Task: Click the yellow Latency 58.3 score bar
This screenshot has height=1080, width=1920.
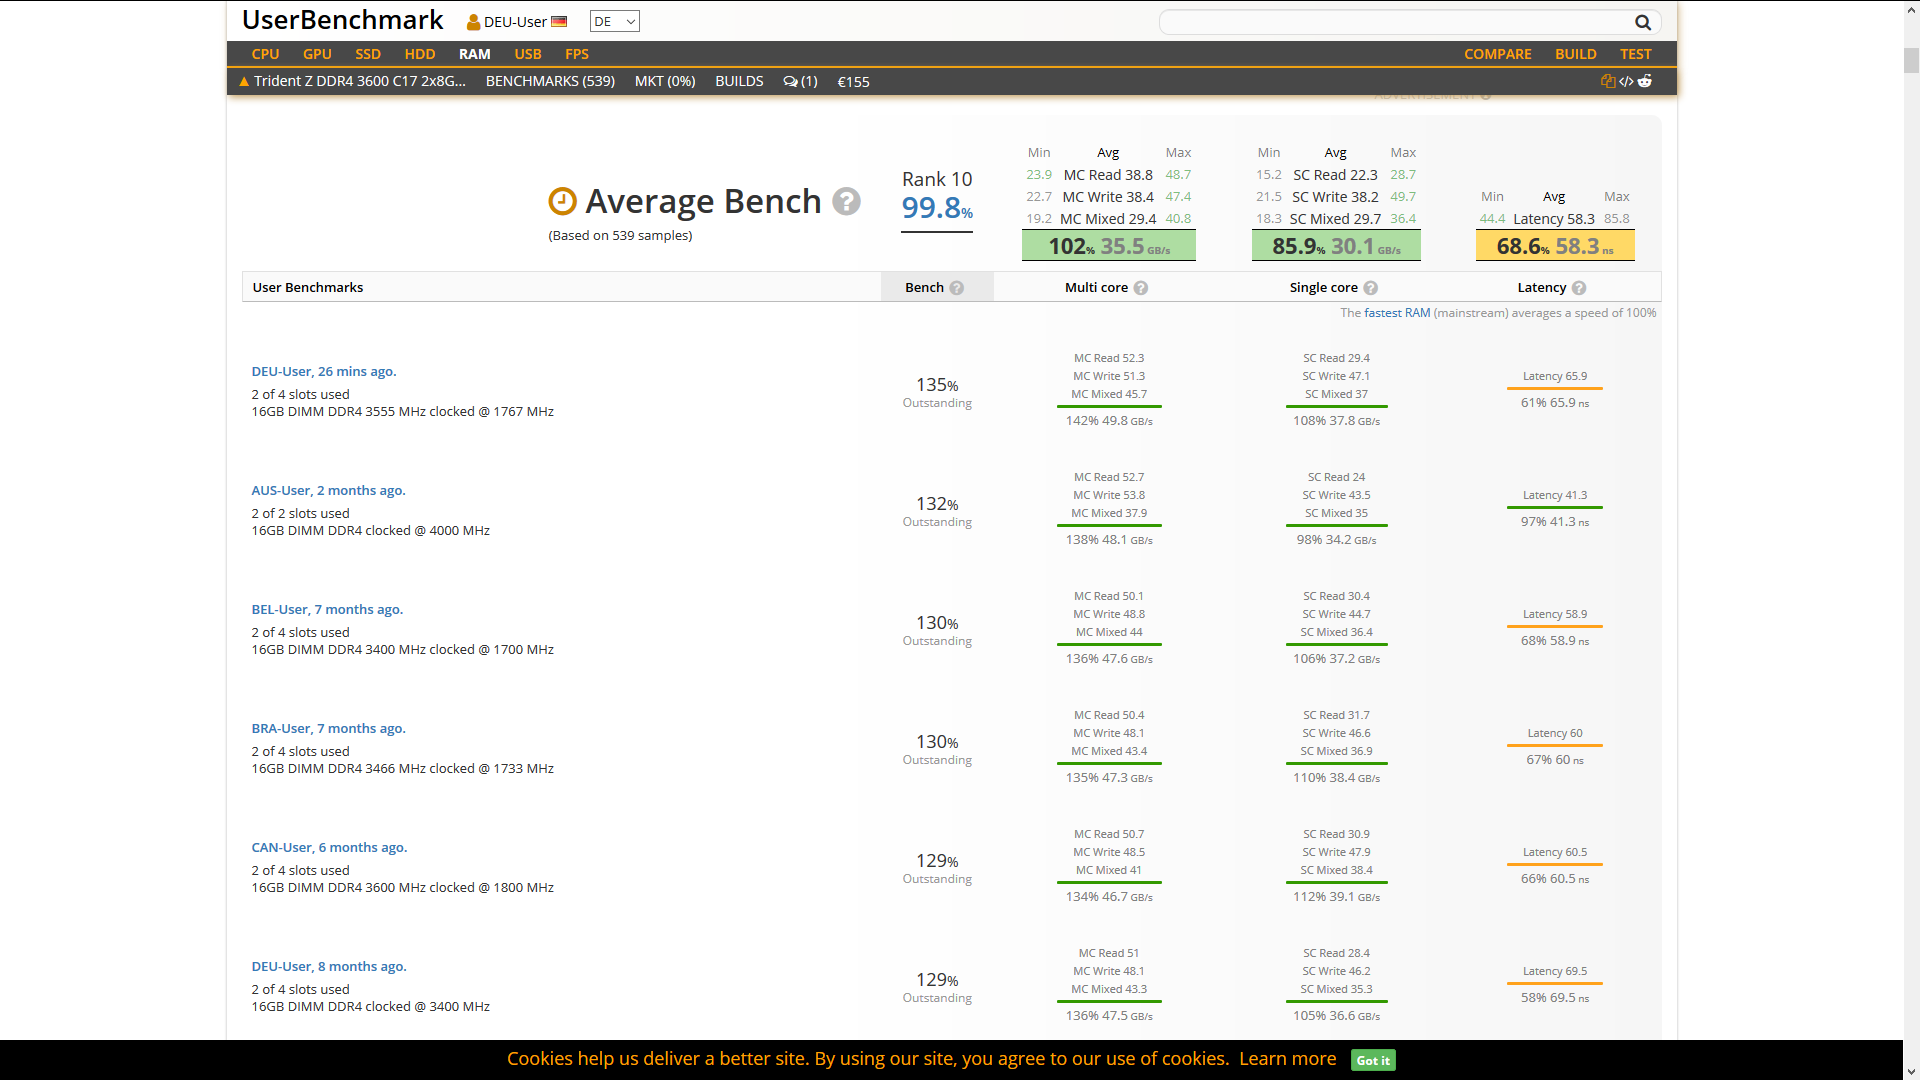Action: click(x=1554, y=245)
